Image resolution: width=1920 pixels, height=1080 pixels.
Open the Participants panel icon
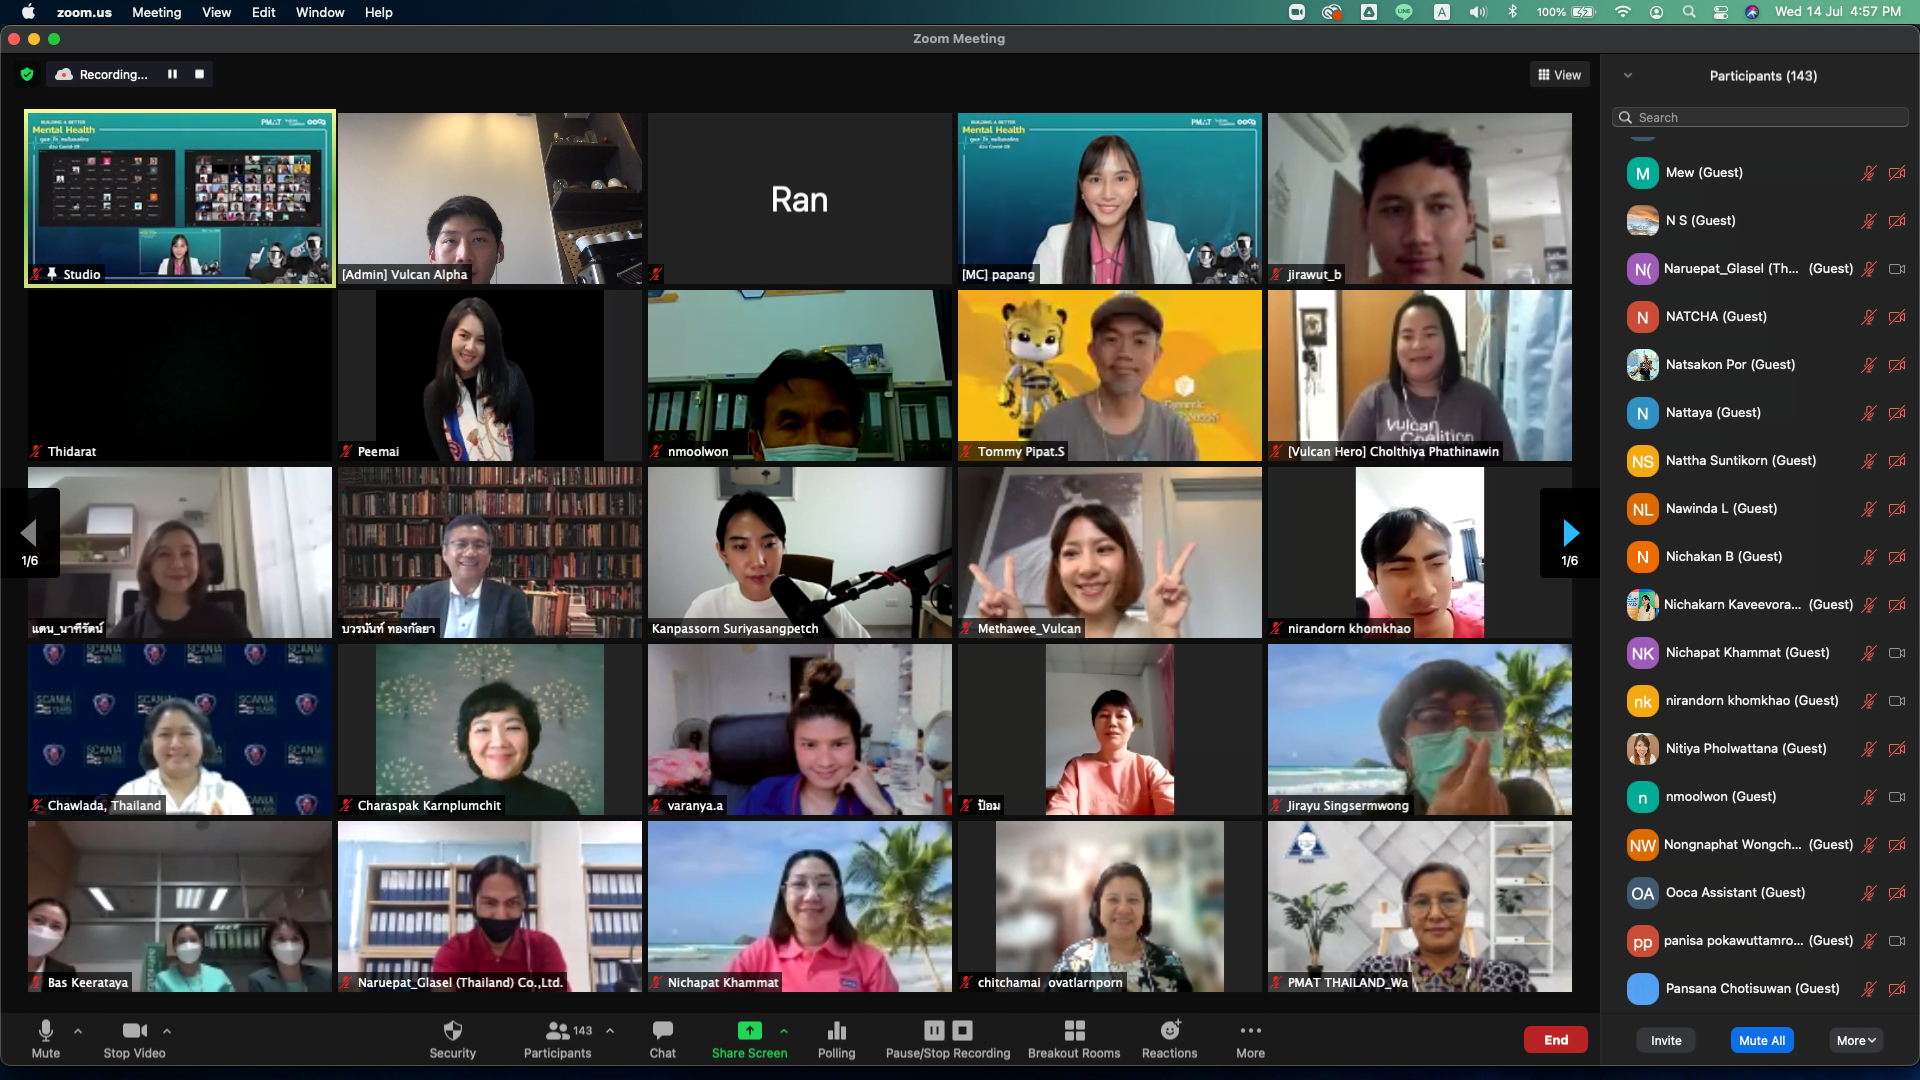pyautogui.click(x=558, y=1030)
